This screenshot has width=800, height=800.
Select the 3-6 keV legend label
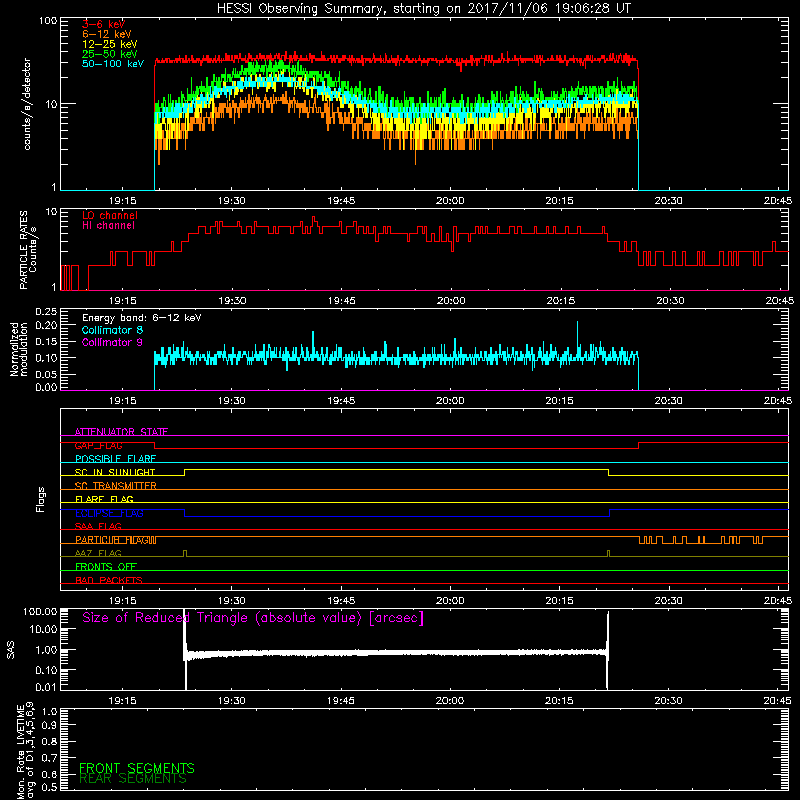(x=103, y=24)
